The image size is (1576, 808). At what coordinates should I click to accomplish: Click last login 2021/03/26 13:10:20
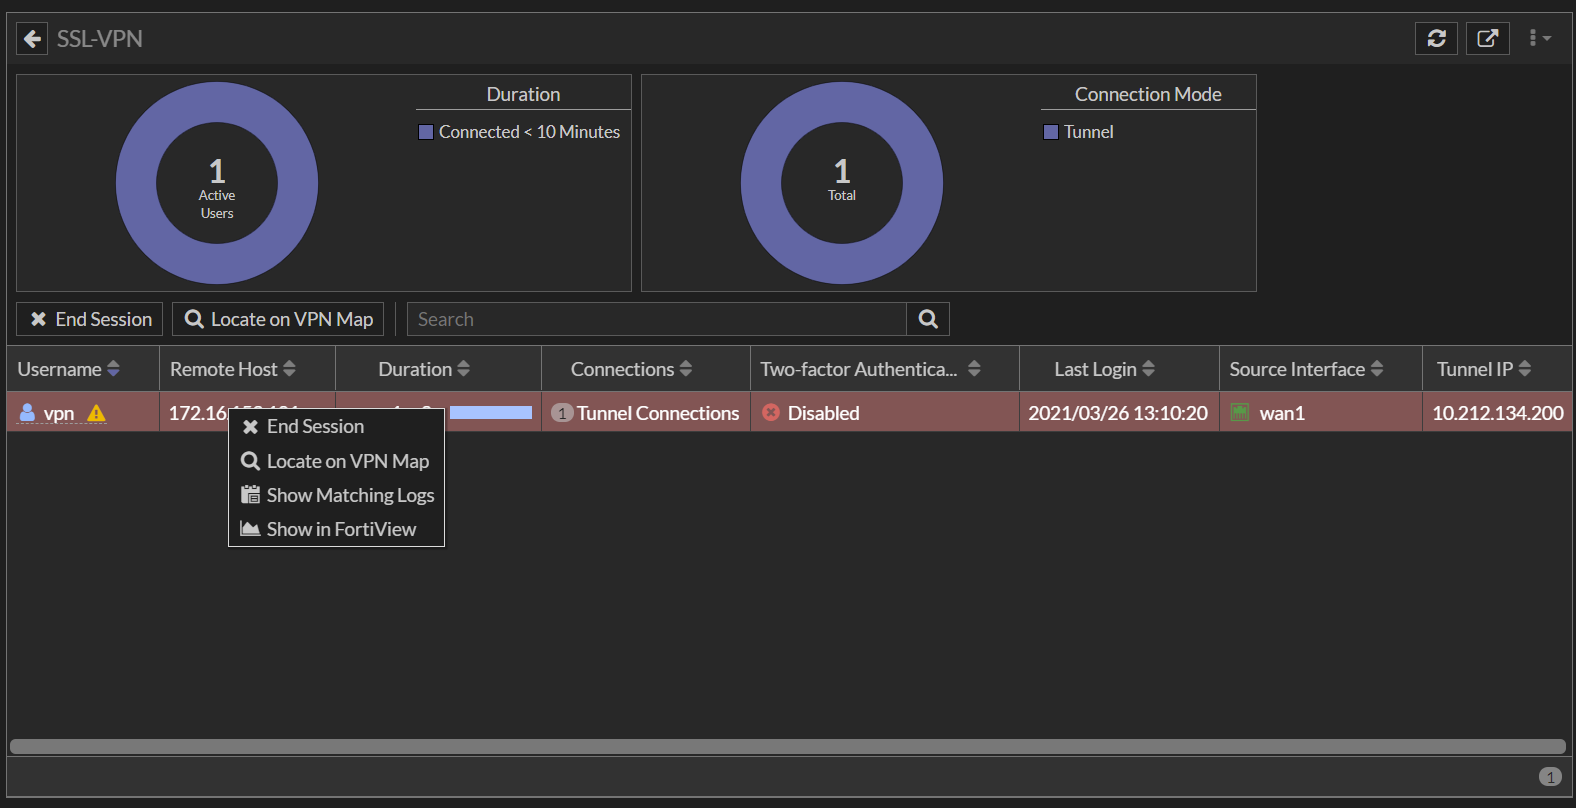pyautogui.click(x=1118, y=413)
